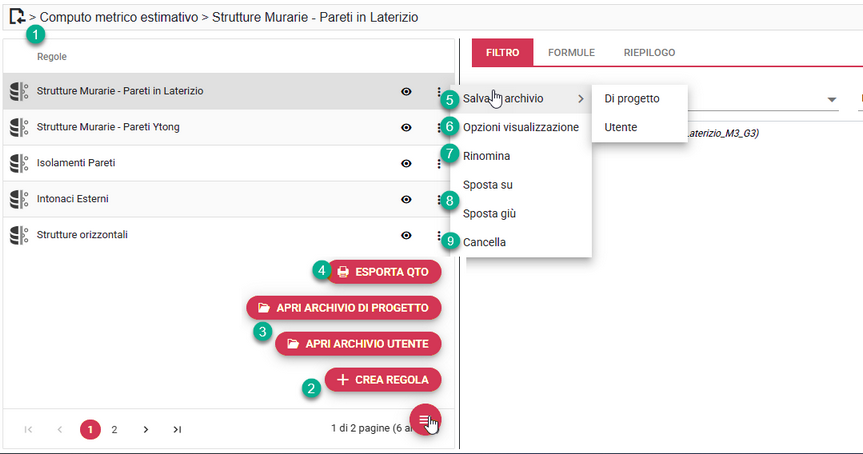Image resolution: width=863 pixels, height=454 pixels.
Task: Switch to the FORMULE tab
Action: click(571, 52)
